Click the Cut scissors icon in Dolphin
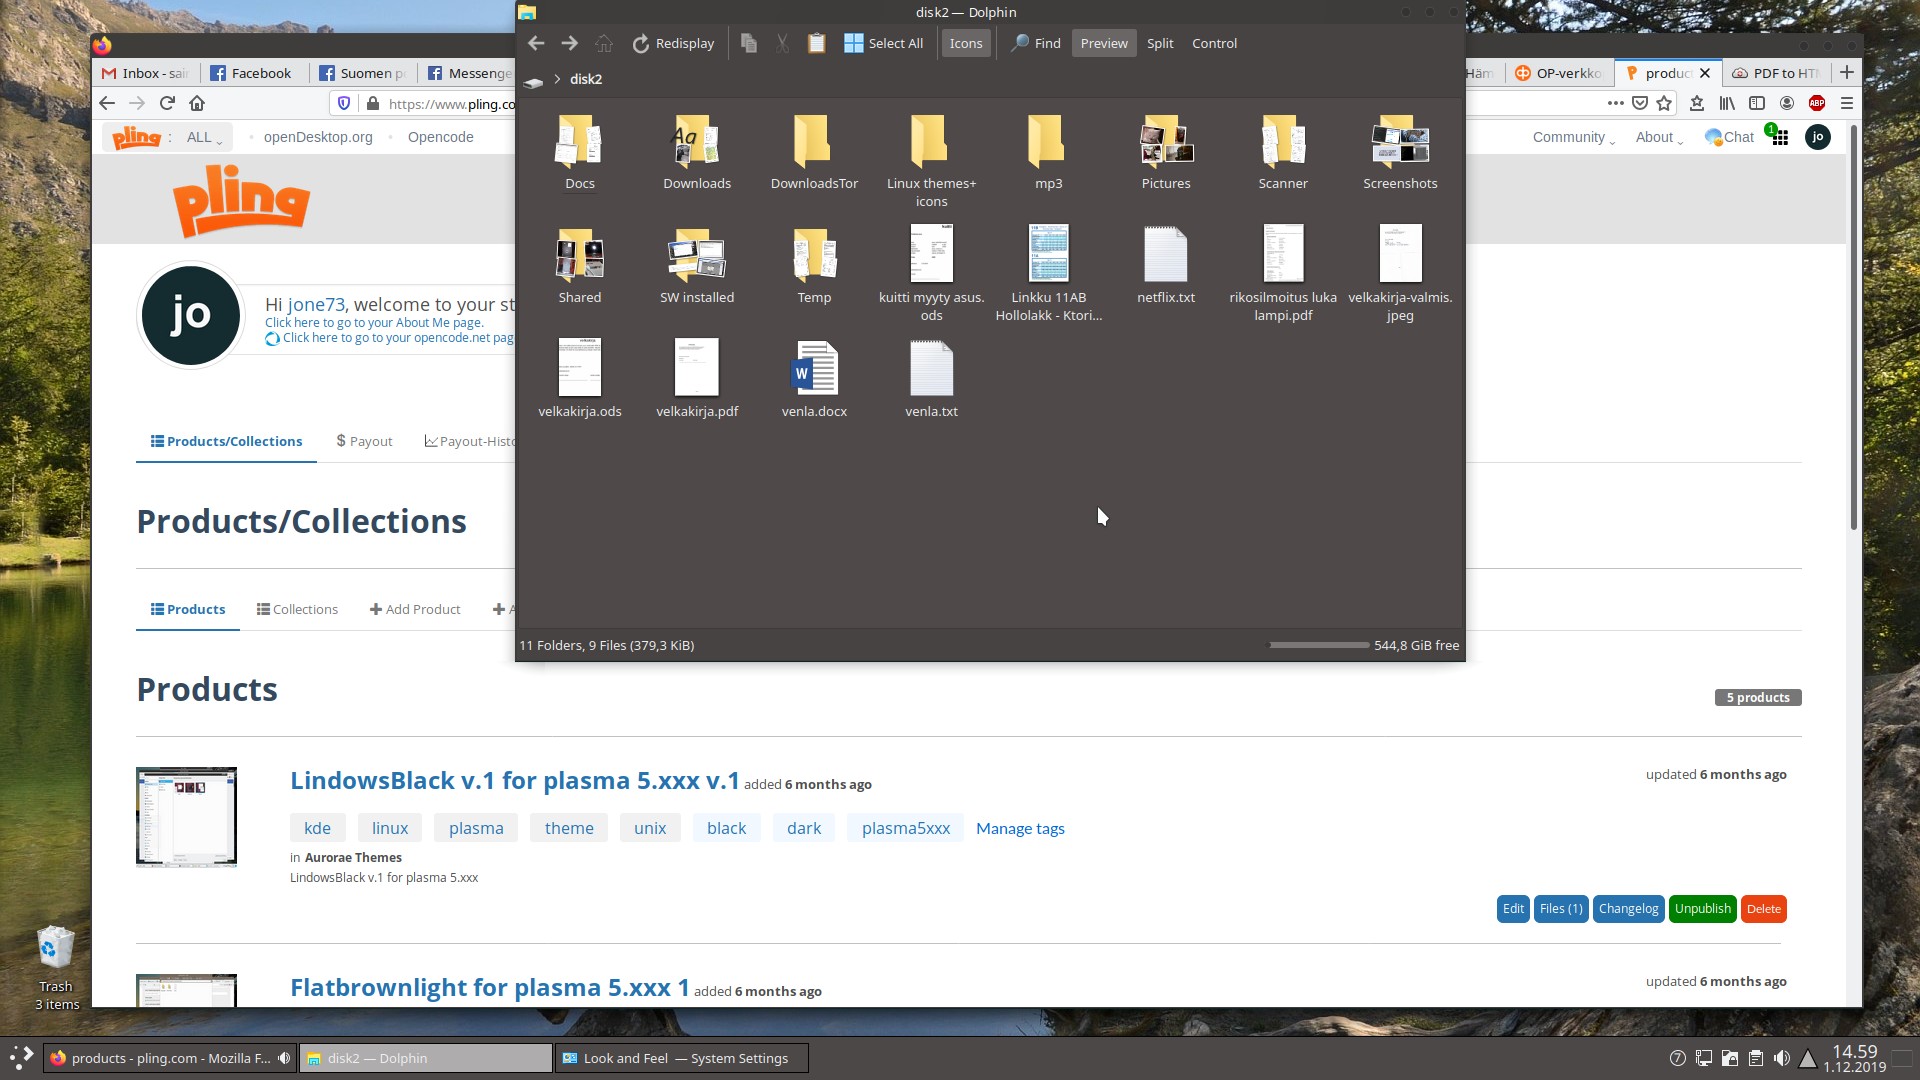This screenshot has width=1920, height=1080. tap(782, 43)
